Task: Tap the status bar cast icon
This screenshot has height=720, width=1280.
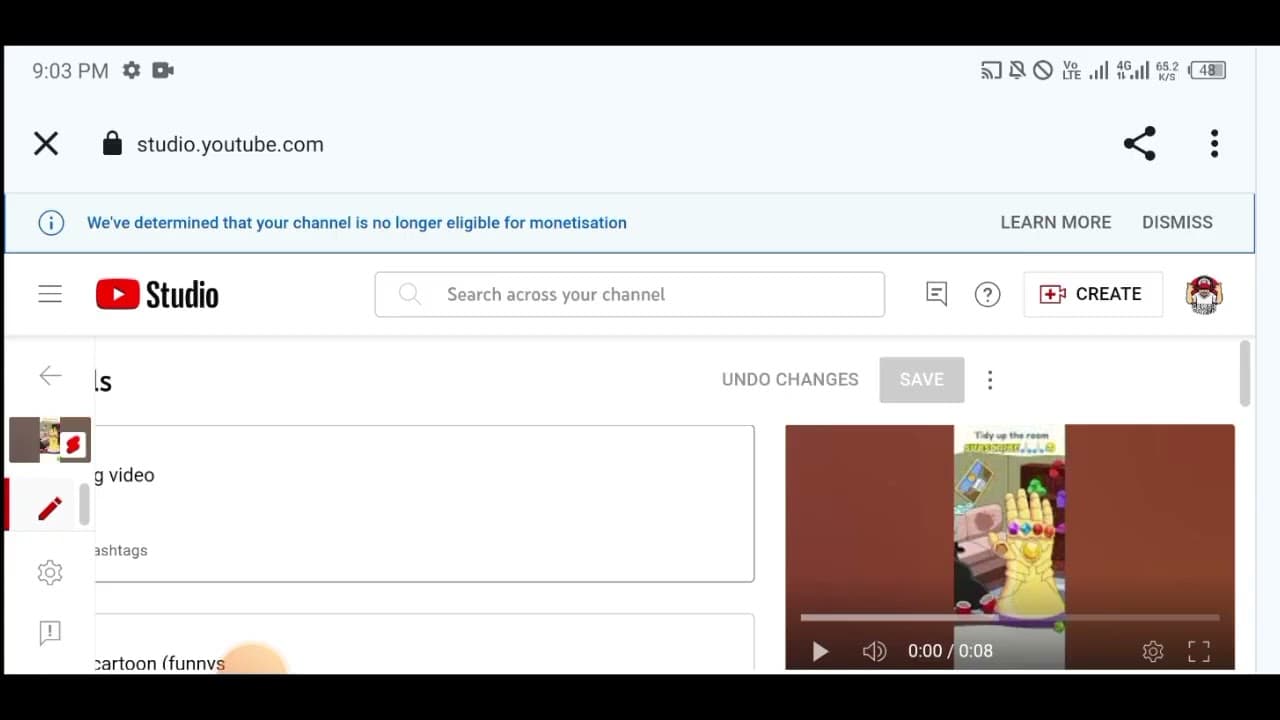Action: (x=991, y=70)
